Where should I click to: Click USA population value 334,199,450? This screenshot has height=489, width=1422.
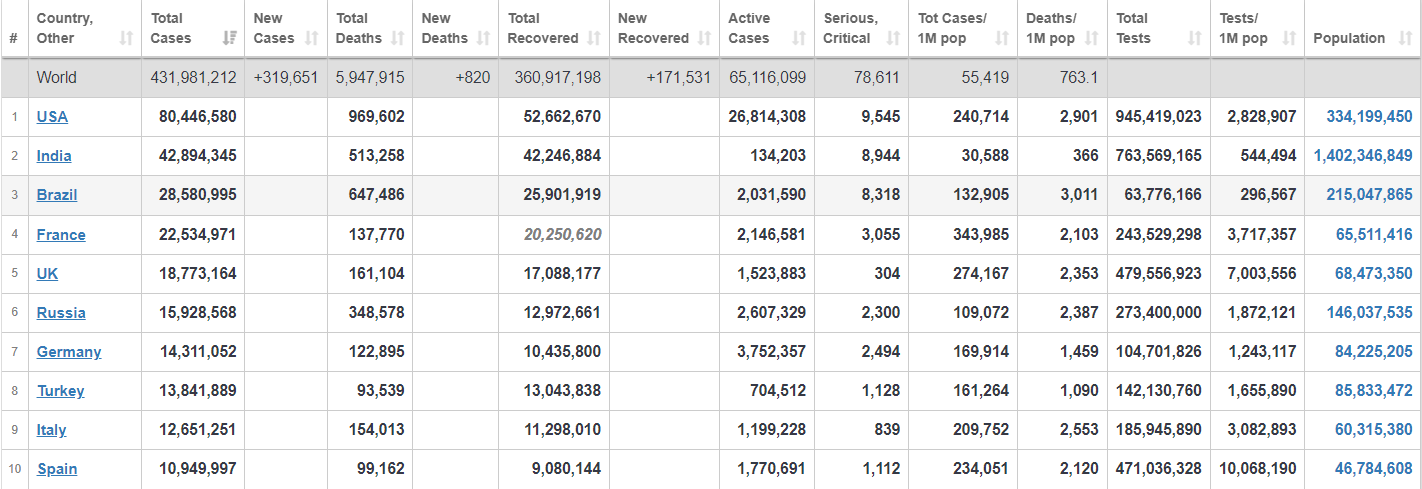1369,116
